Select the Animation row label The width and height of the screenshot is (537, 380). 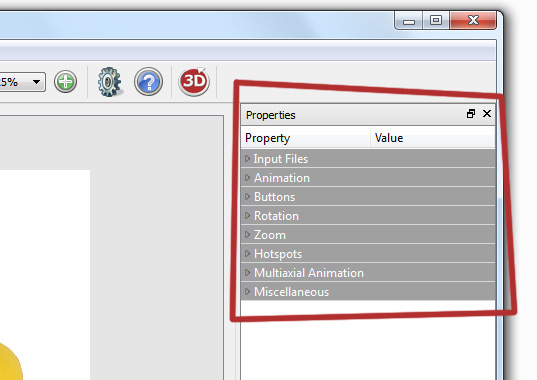[282, 178]
